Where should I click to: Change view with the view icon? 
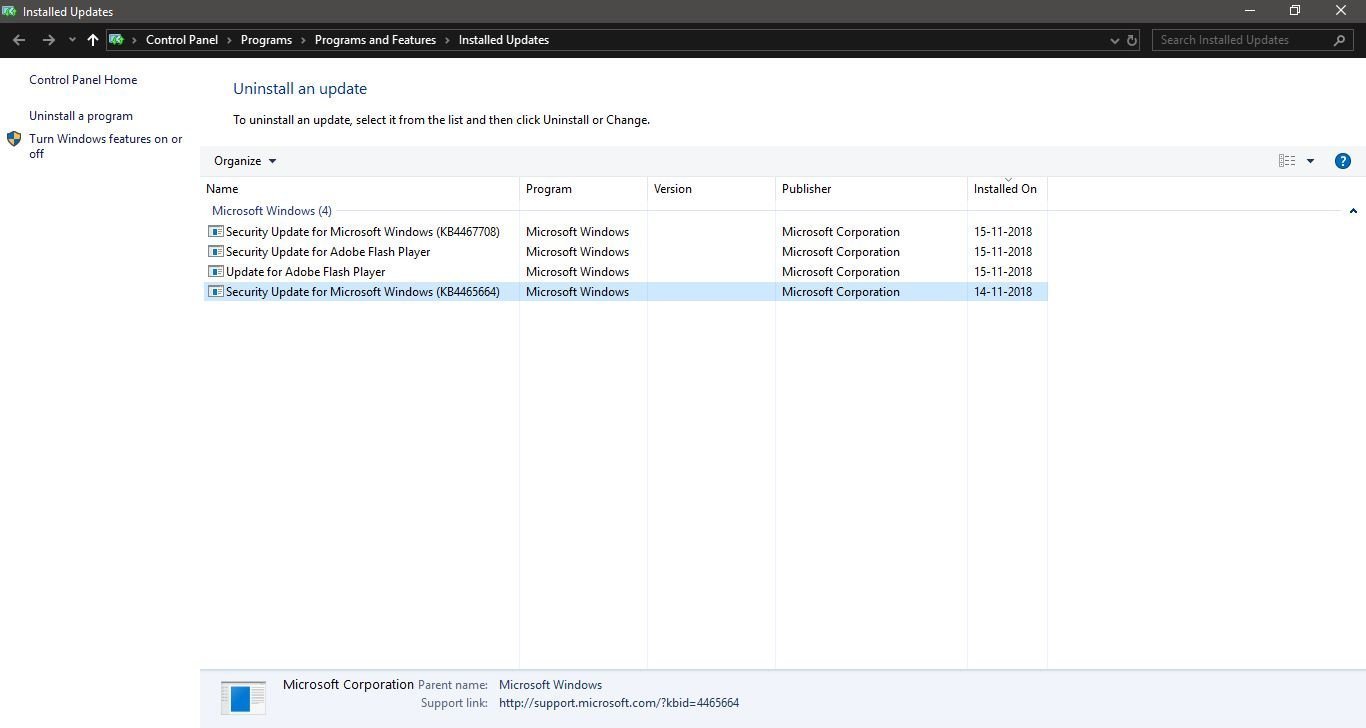coord(1287,161)
